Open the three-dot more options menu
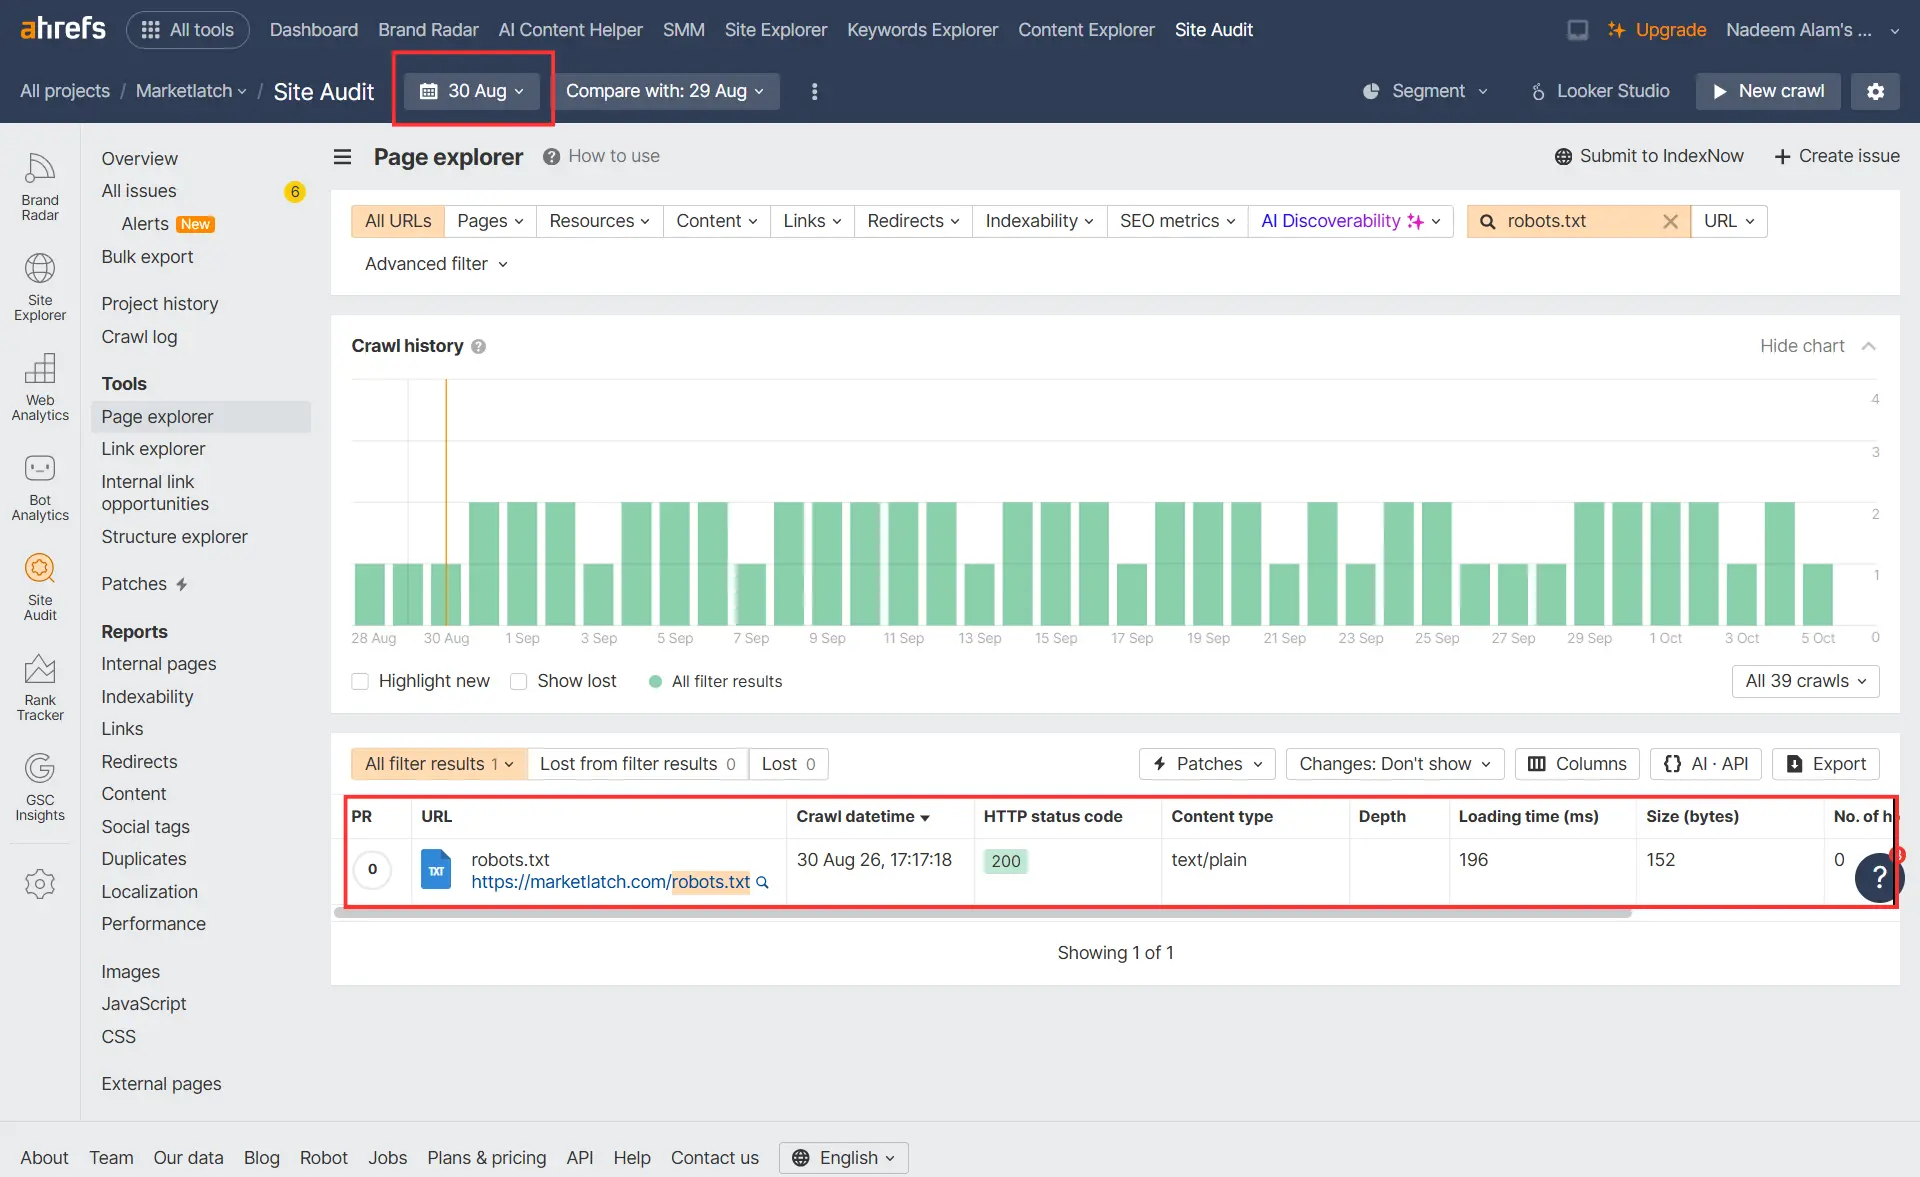This screenshot has height=1177, width=1920. coord(814,91)
